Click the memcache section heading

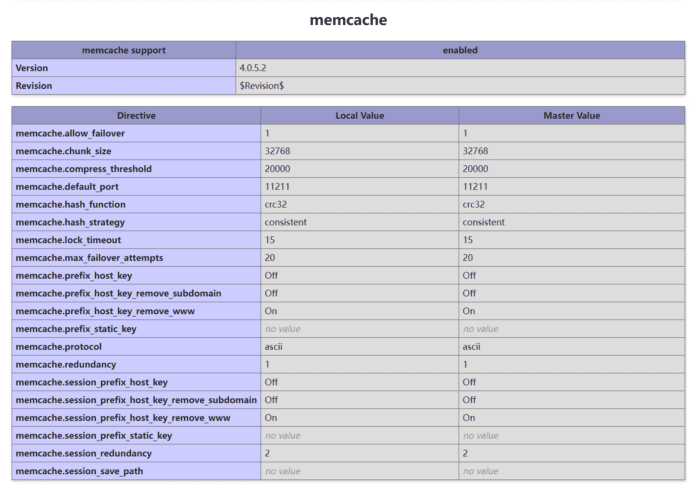tap(348, 20)
